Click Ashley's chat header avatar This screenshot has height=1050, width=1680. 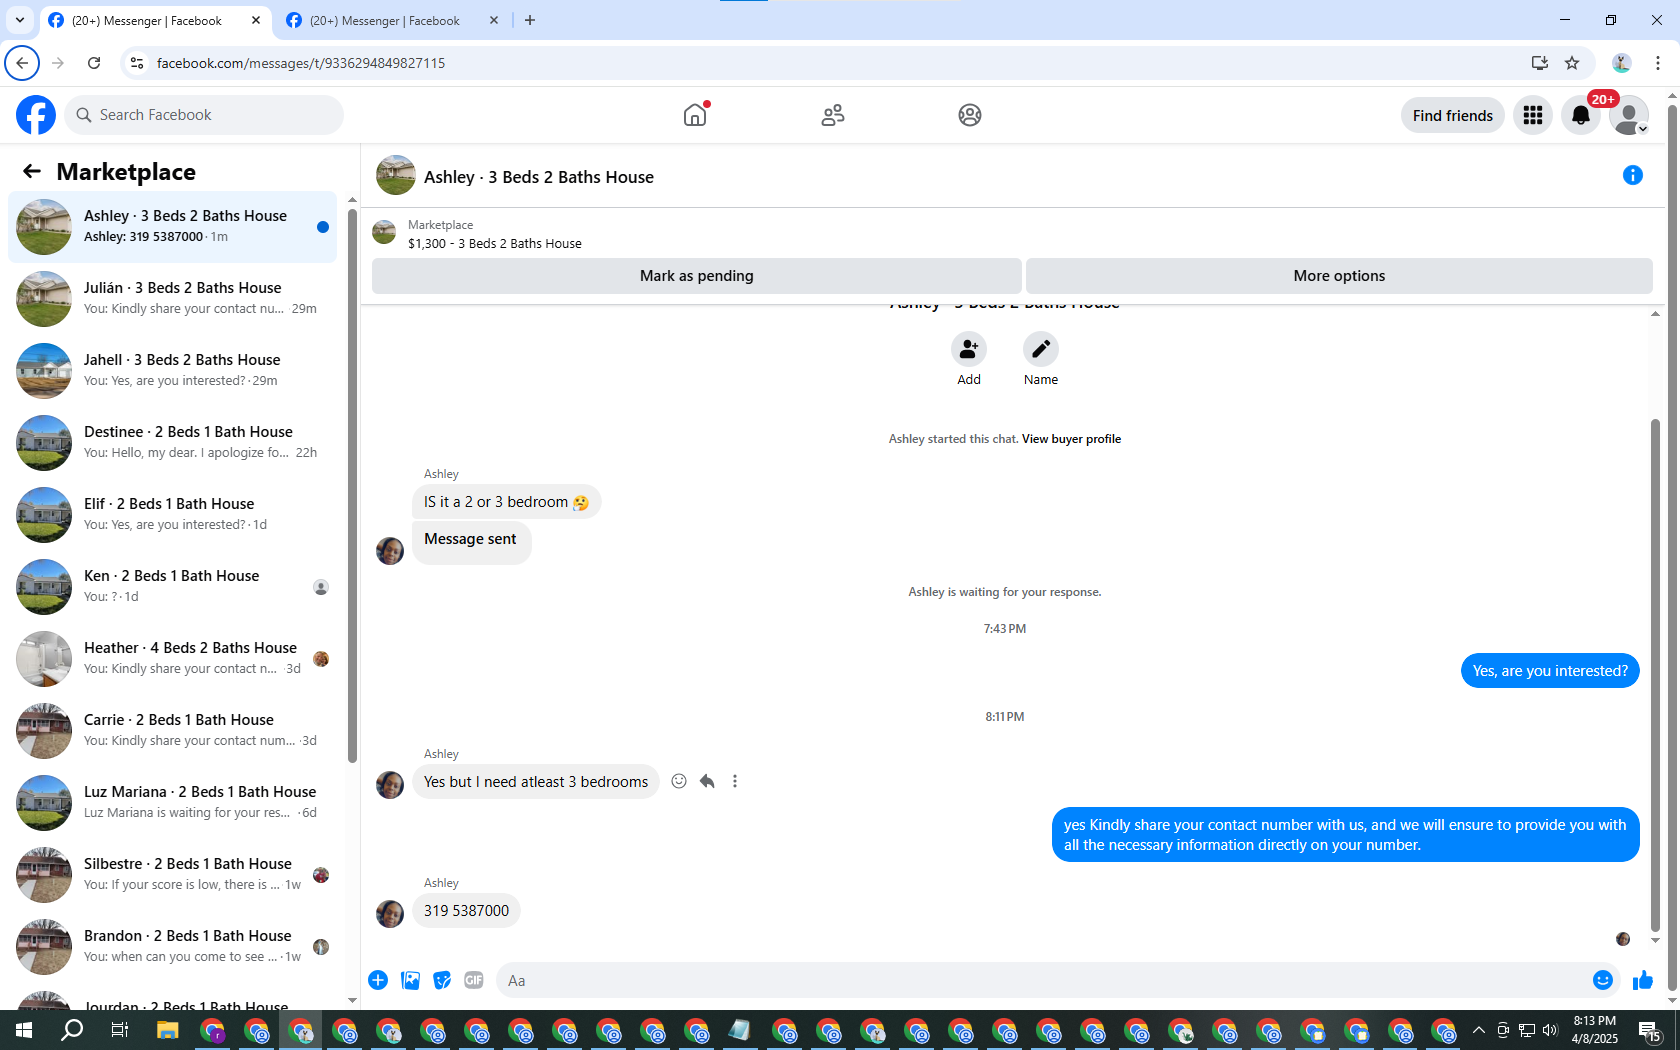396,175
